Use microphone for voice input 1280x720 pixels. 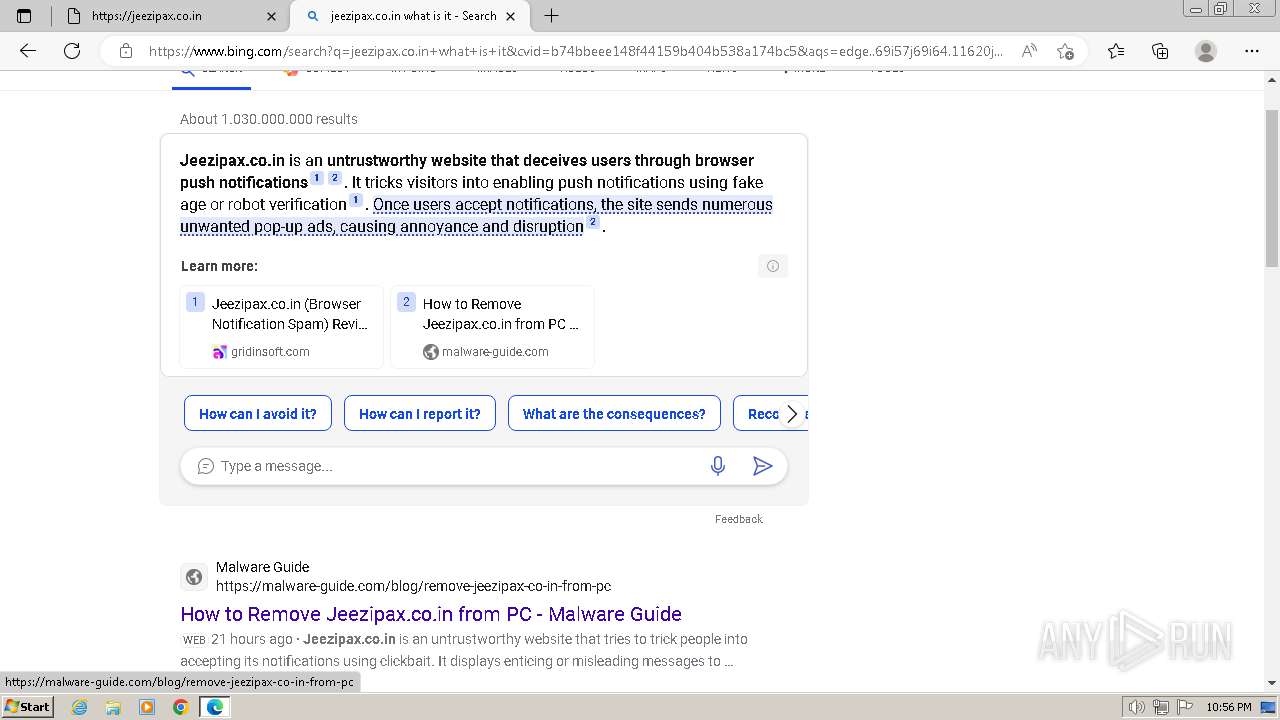pos(718,466)
